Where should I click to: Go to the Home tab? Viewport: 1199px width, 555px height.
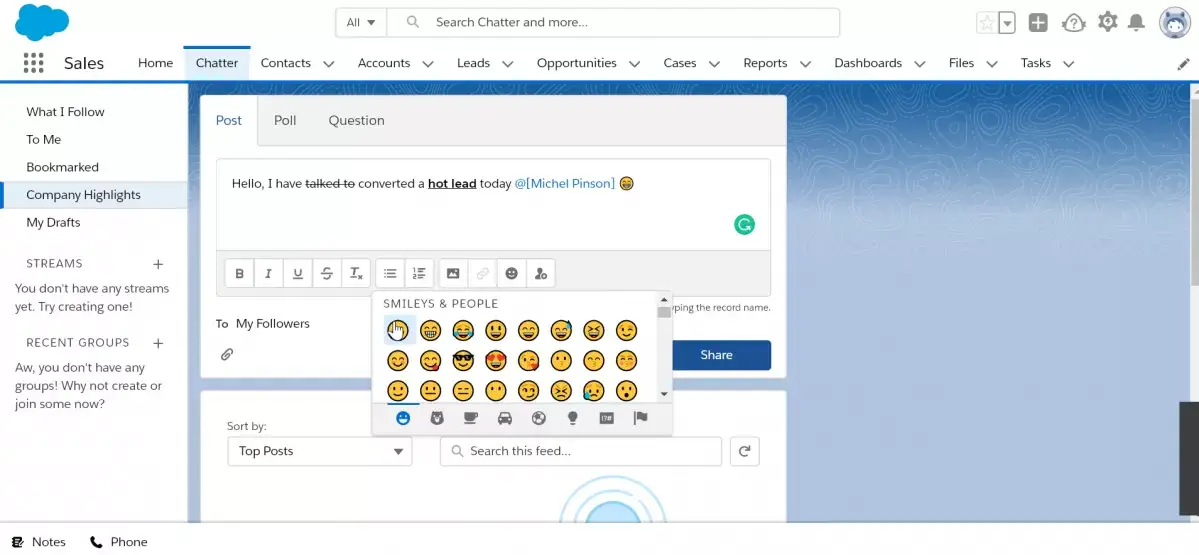[155, 63]
